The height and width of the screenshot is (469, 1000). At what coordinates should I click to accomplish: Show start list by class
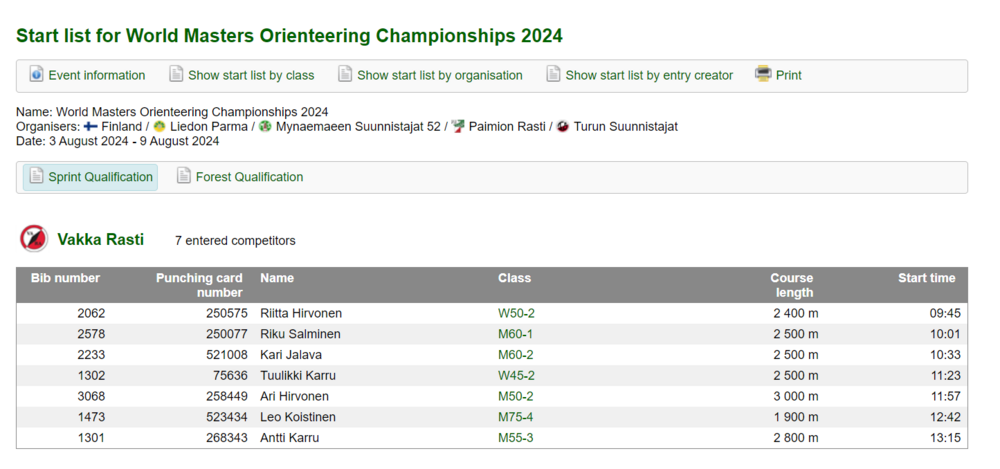pyautogui.click(x=251, y=75)
